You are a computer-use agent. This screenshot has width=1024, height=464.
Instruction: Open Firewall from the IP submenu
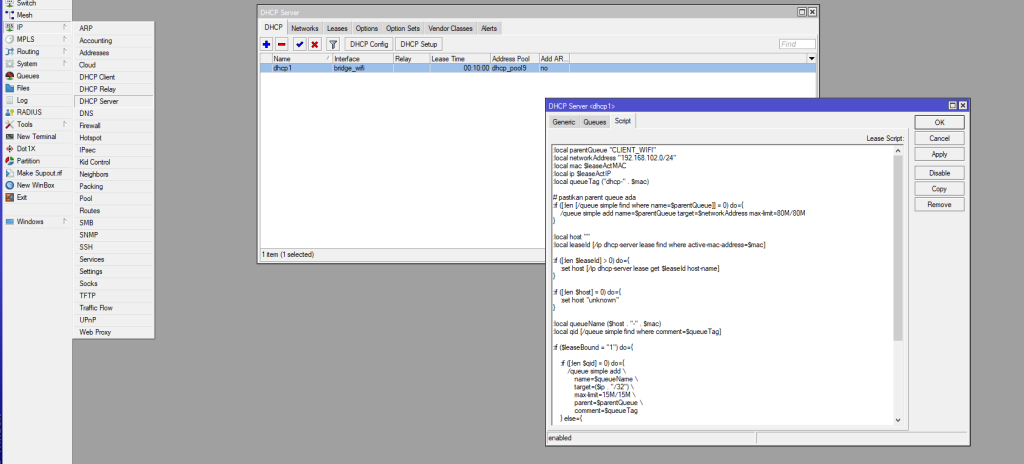click(114, 125)
